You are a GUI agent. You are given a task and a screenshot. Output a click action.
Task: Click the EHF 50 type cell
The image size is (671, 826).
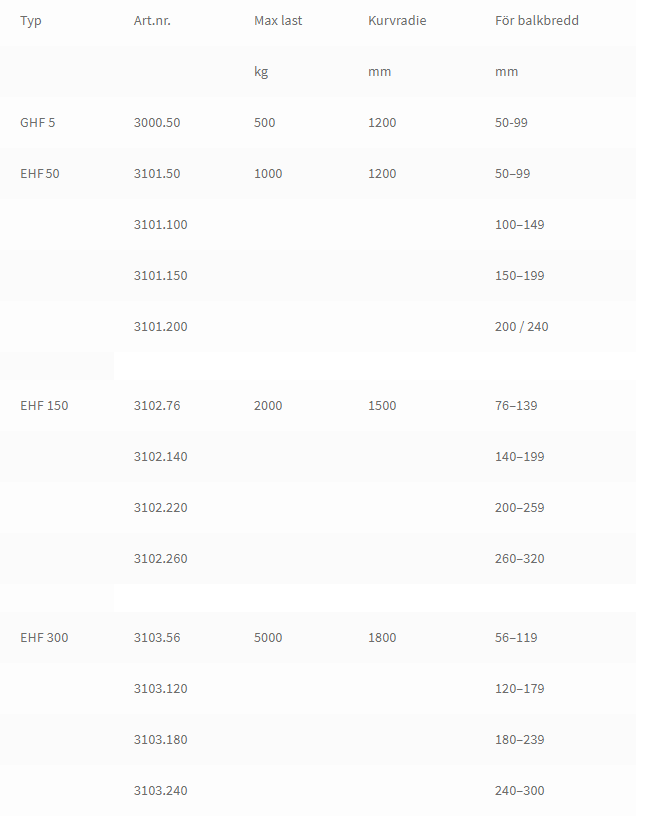[x=40, y=174]
